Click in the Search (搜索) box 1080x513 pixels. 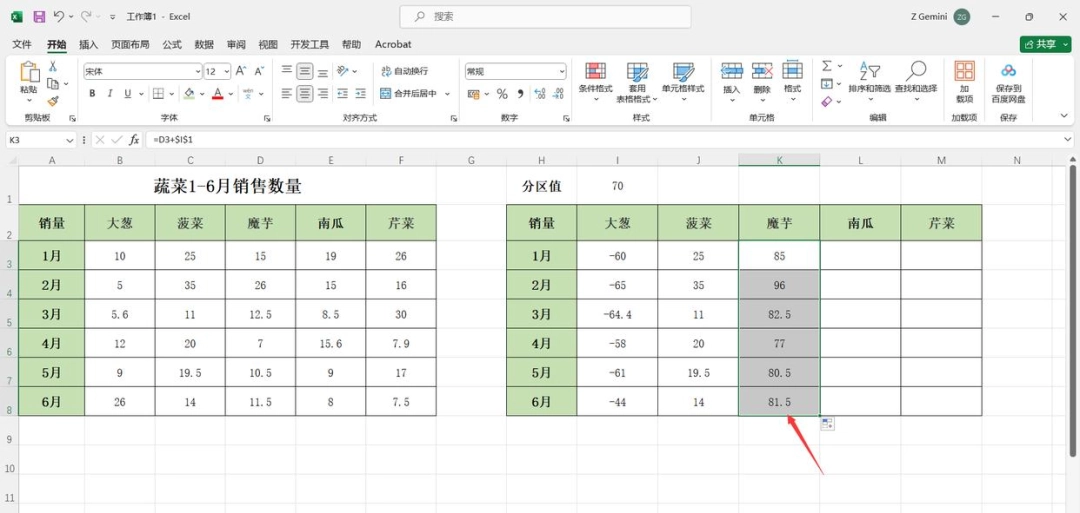tap(545, 17)
